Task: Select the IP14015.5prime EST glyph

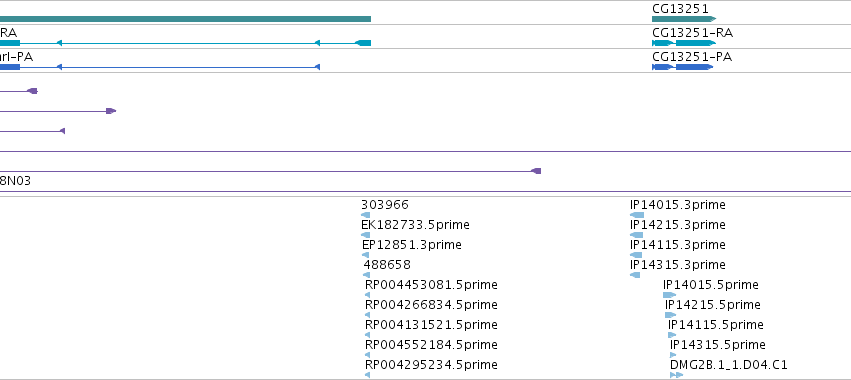Action: pyautogui.click(x=670, y=295)
